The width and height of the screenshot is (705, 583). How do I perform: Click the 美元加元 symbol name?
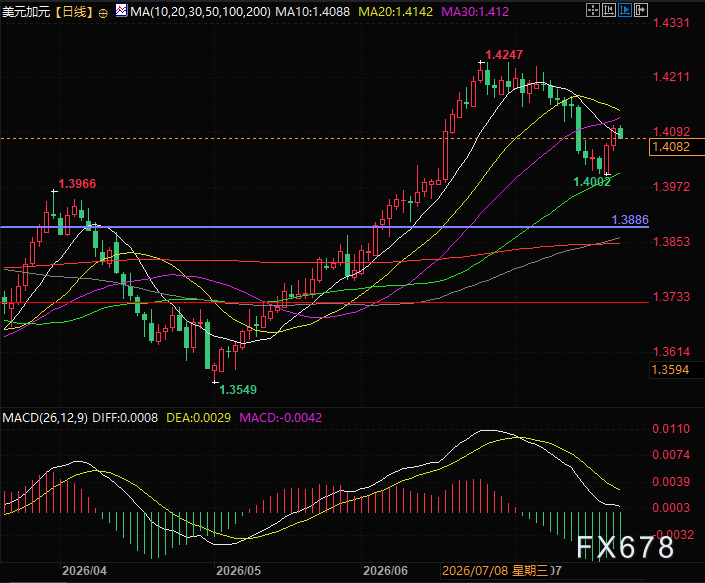(27, 12)
